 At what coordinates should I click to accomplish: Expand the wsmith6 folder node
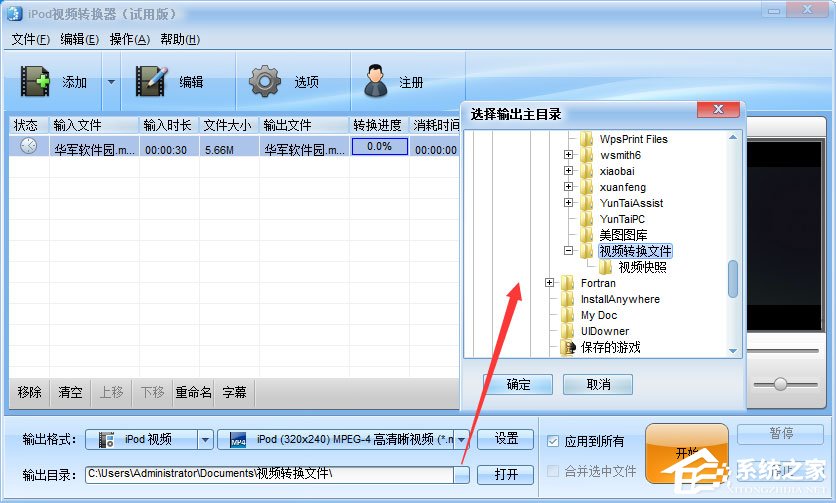(568, 155)
